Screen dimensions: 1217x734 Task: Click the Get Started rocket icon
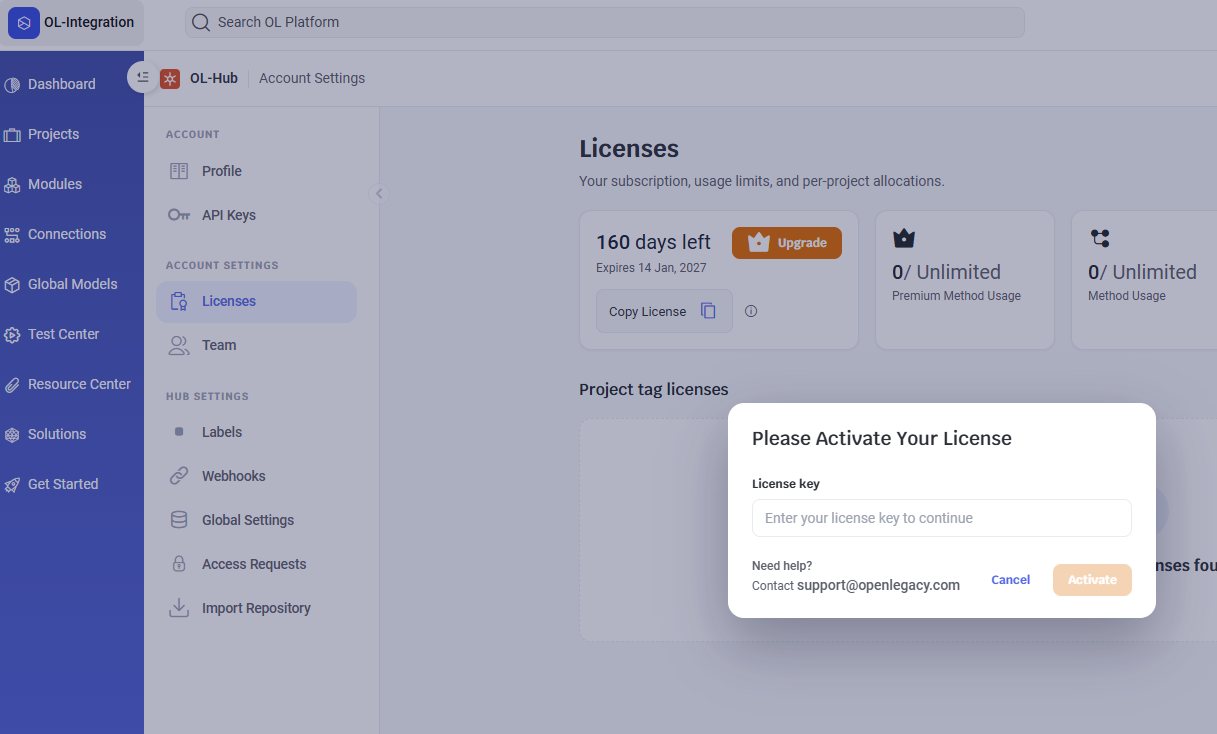12,484
